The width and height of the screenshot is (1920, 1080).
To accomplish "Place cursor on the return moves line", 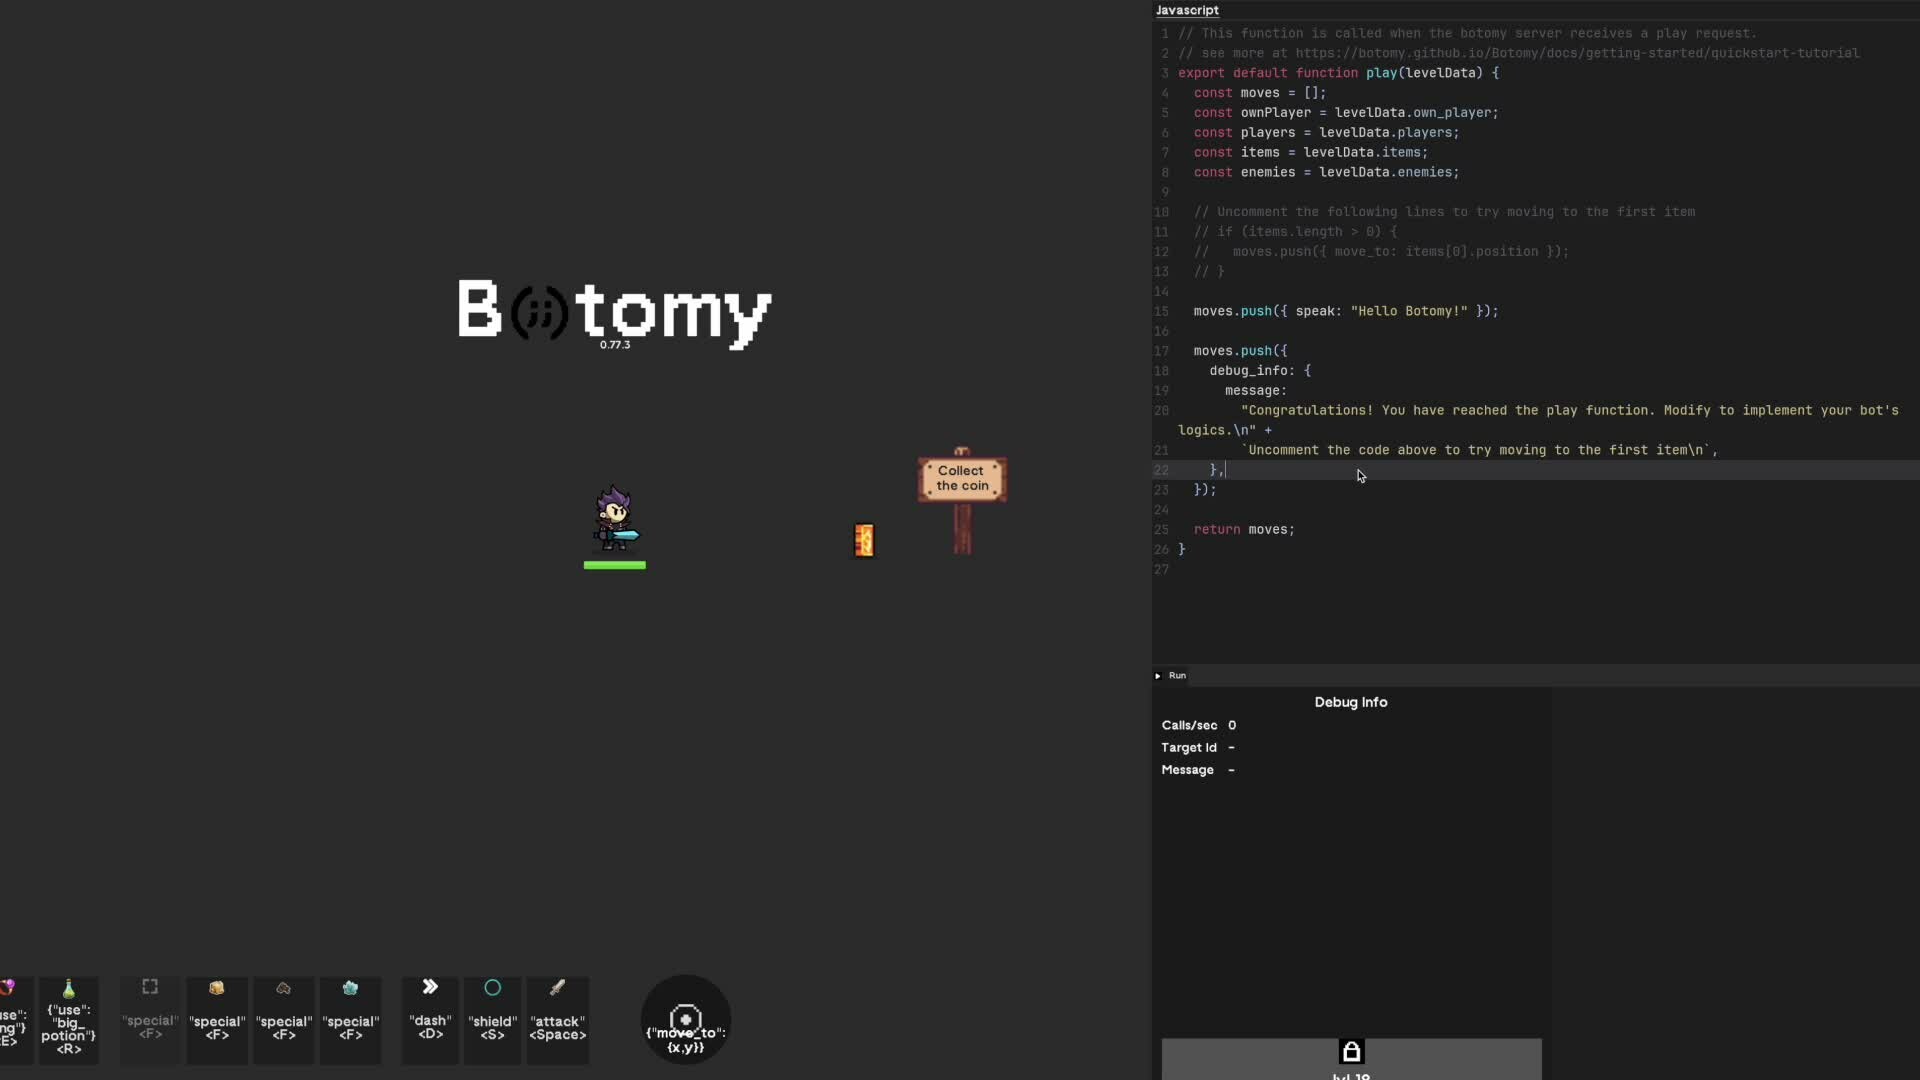I will click(x=1244, y=530).
